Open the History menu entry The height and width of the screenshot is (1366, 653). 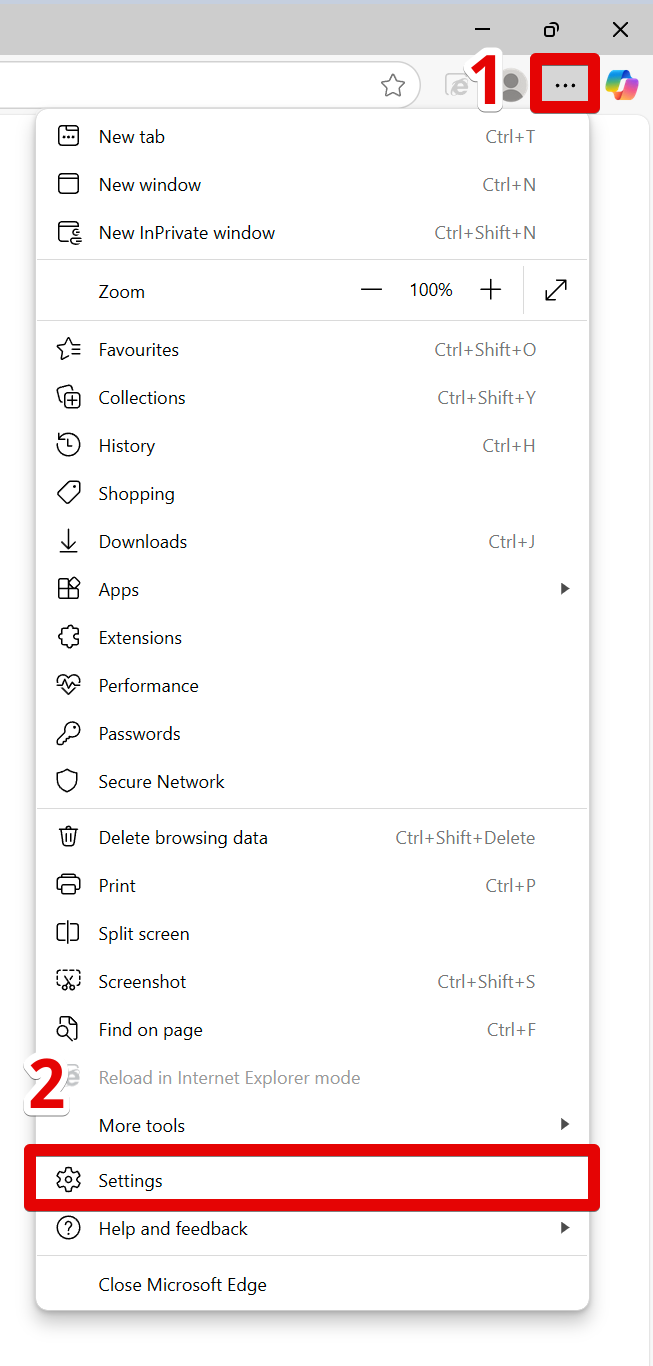[312, 445]
